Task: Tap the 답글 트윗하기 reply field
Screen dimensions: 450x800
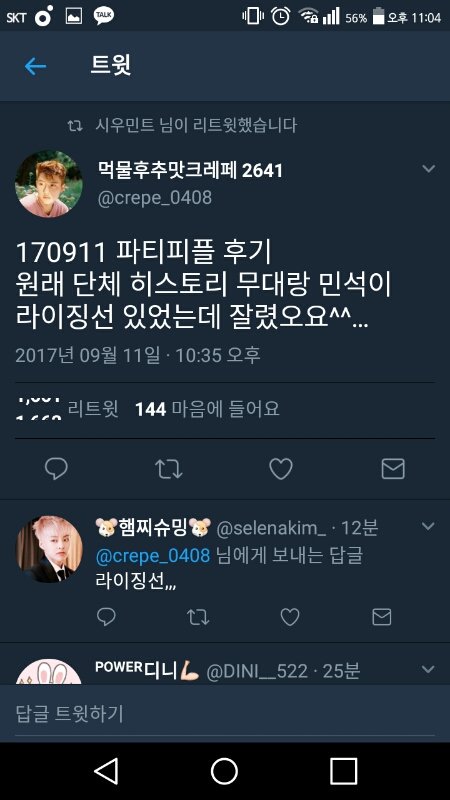Action: (225, 713)
